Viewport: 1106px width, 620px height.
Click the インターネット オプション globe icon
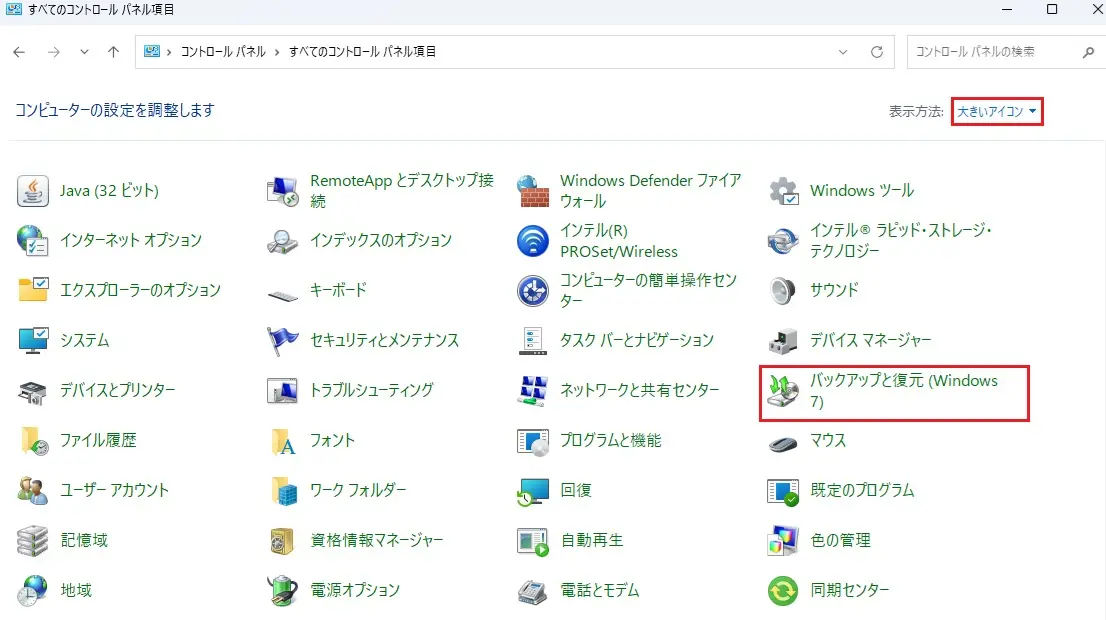tap(32, 241)
